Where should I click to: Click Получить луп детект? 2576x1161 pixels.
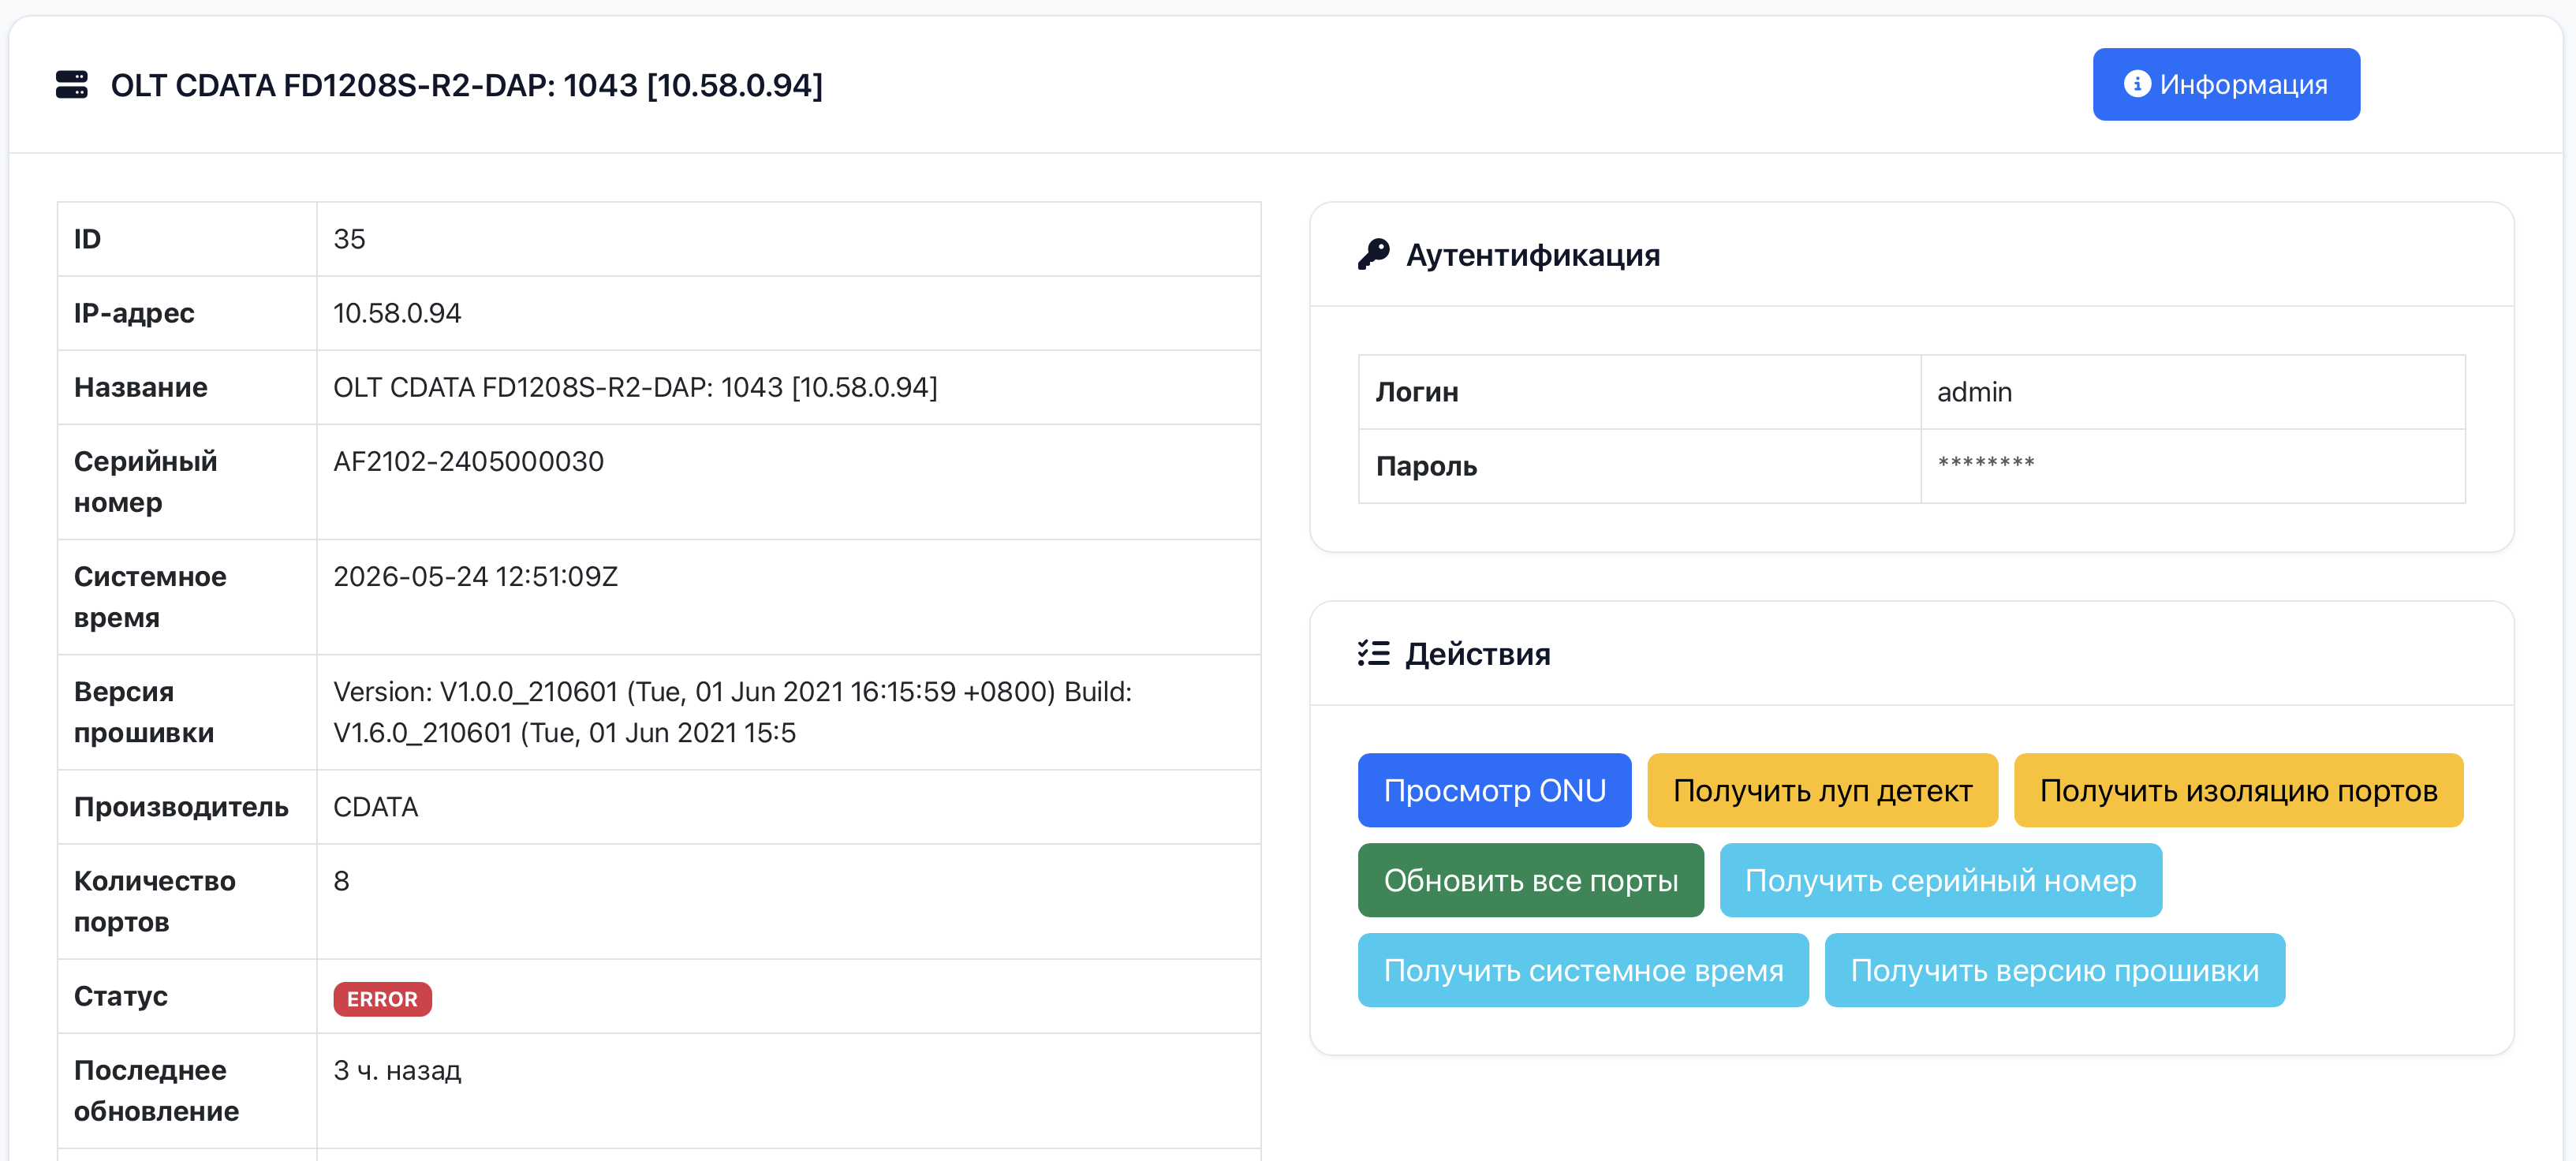pos(1822,790)
